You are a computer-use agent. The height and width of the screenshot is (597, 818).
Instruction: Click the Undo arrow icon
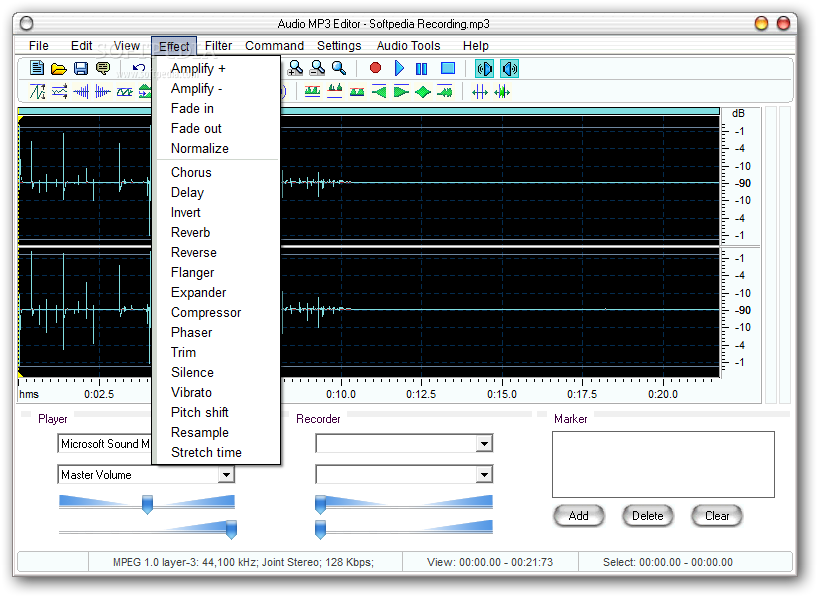point(139,68)
